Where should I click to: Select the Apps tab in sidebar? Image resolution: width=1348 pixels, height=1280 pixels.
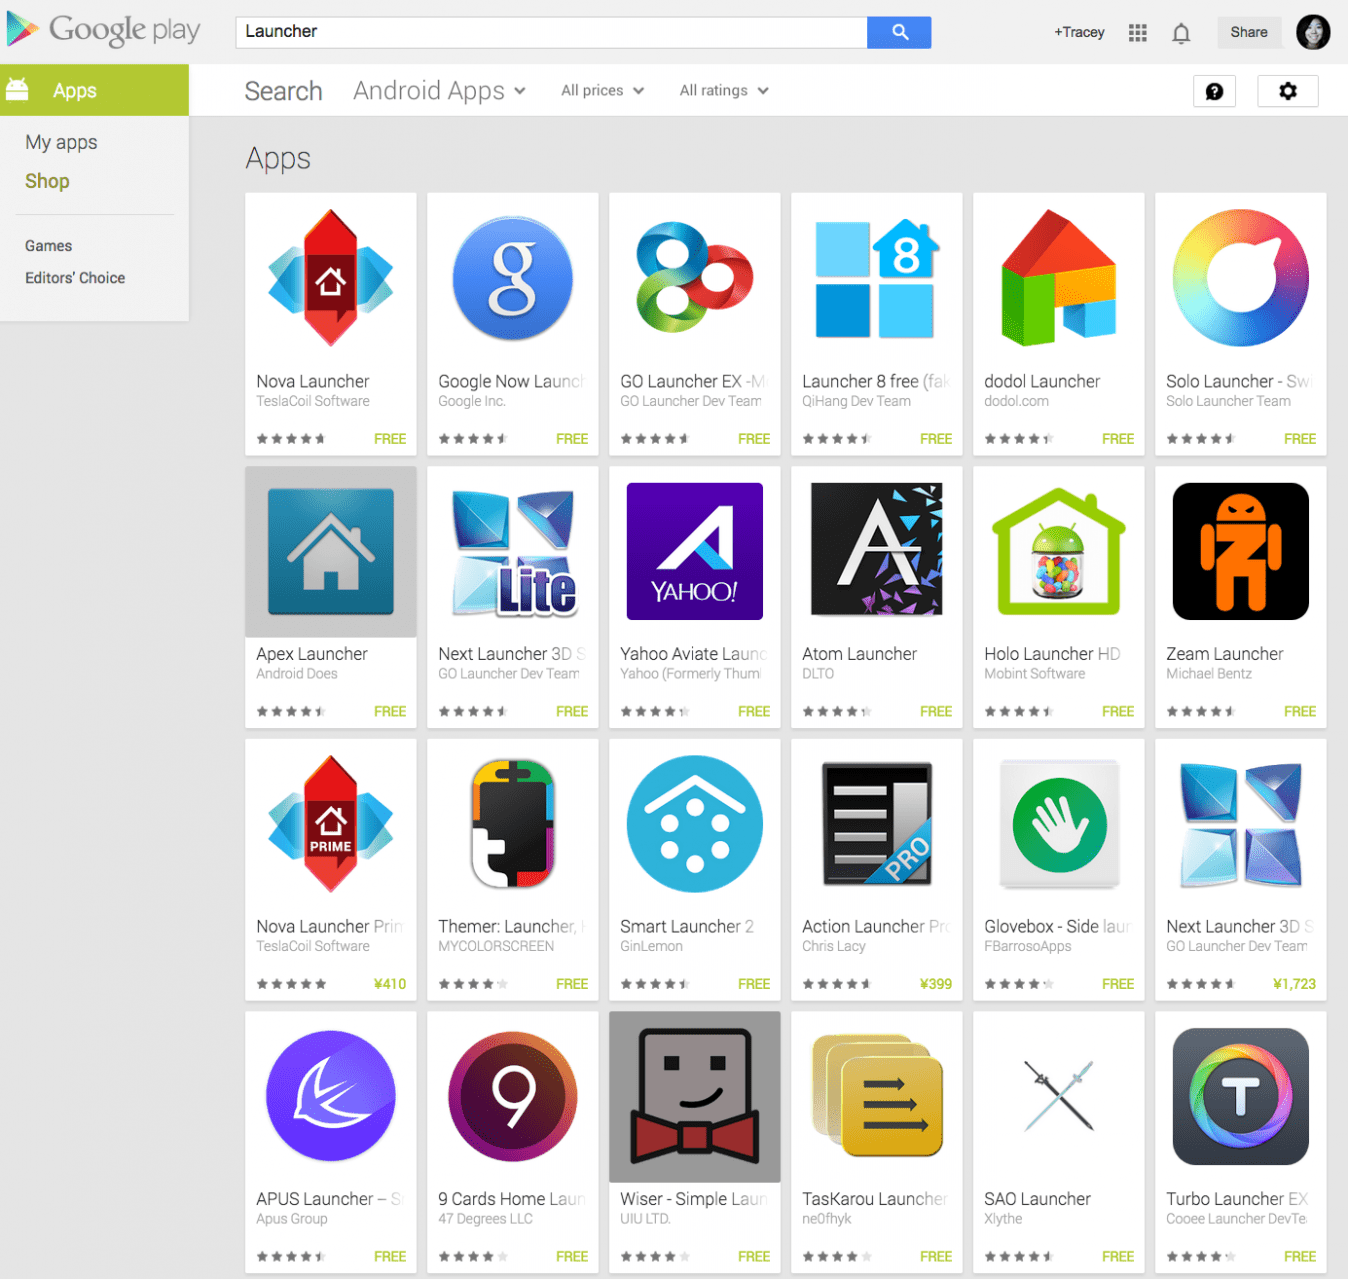click(x=94, y=90)
